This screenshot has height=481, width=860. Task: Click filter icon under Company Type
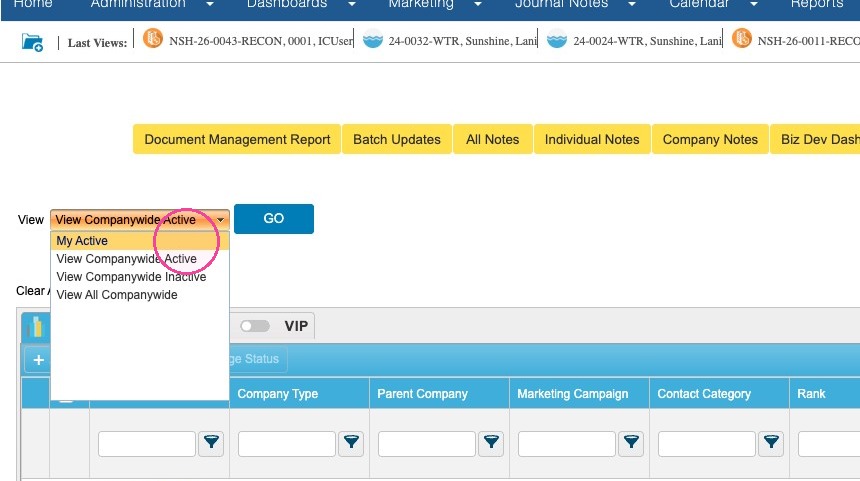pos(352,443)
